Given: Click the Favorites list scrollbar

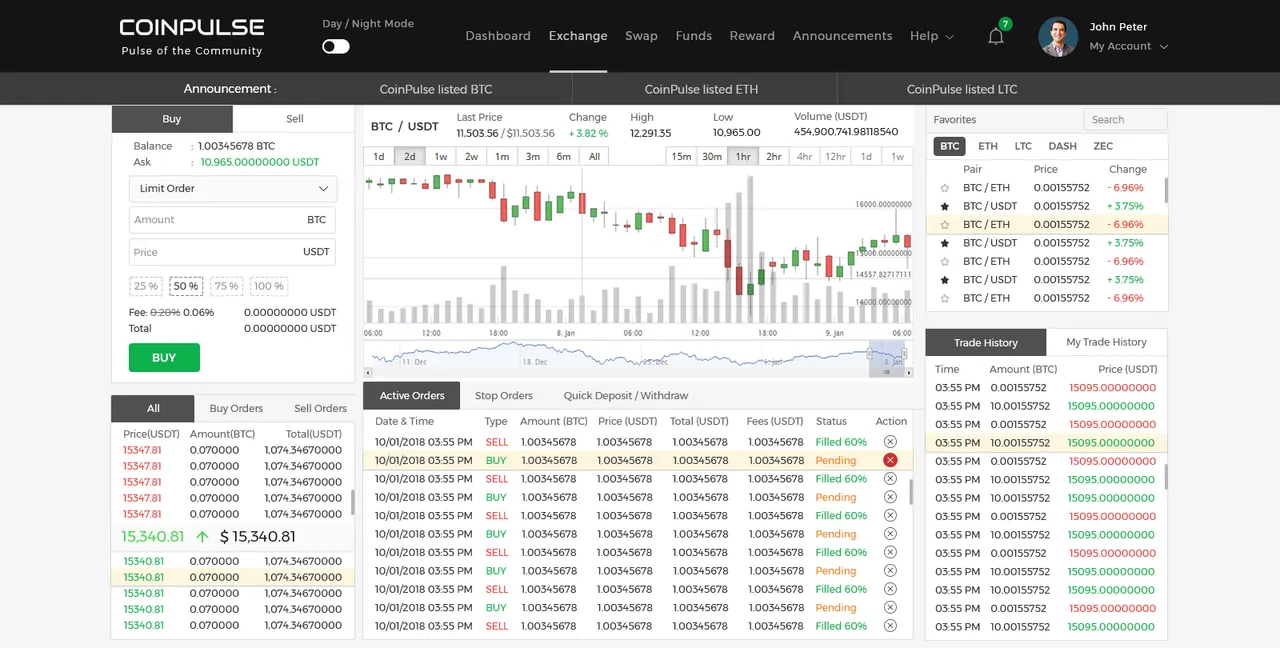Looking at the screenshot, I should point(1166,190).
